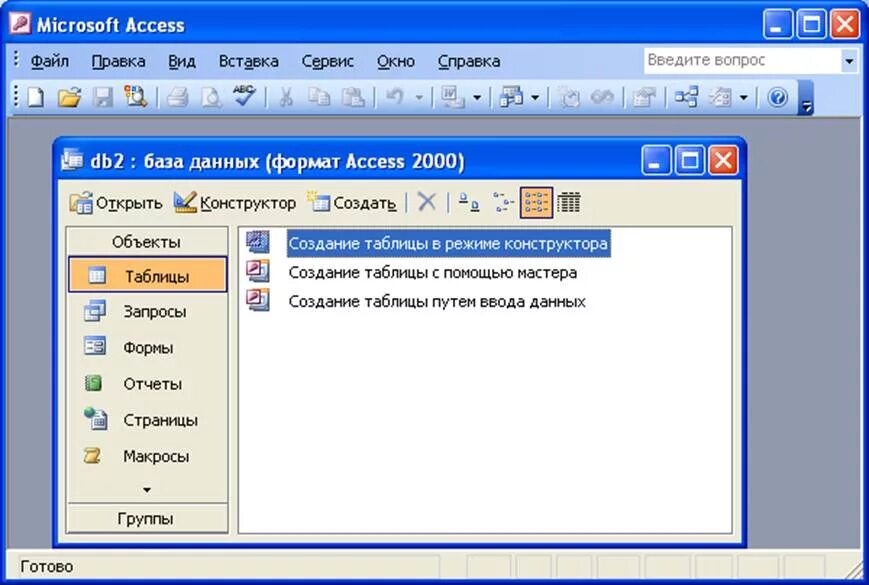Screen dimensions: 869x585
Task: Click the Save floppy disk icon
Action: [x=103, y=98]
